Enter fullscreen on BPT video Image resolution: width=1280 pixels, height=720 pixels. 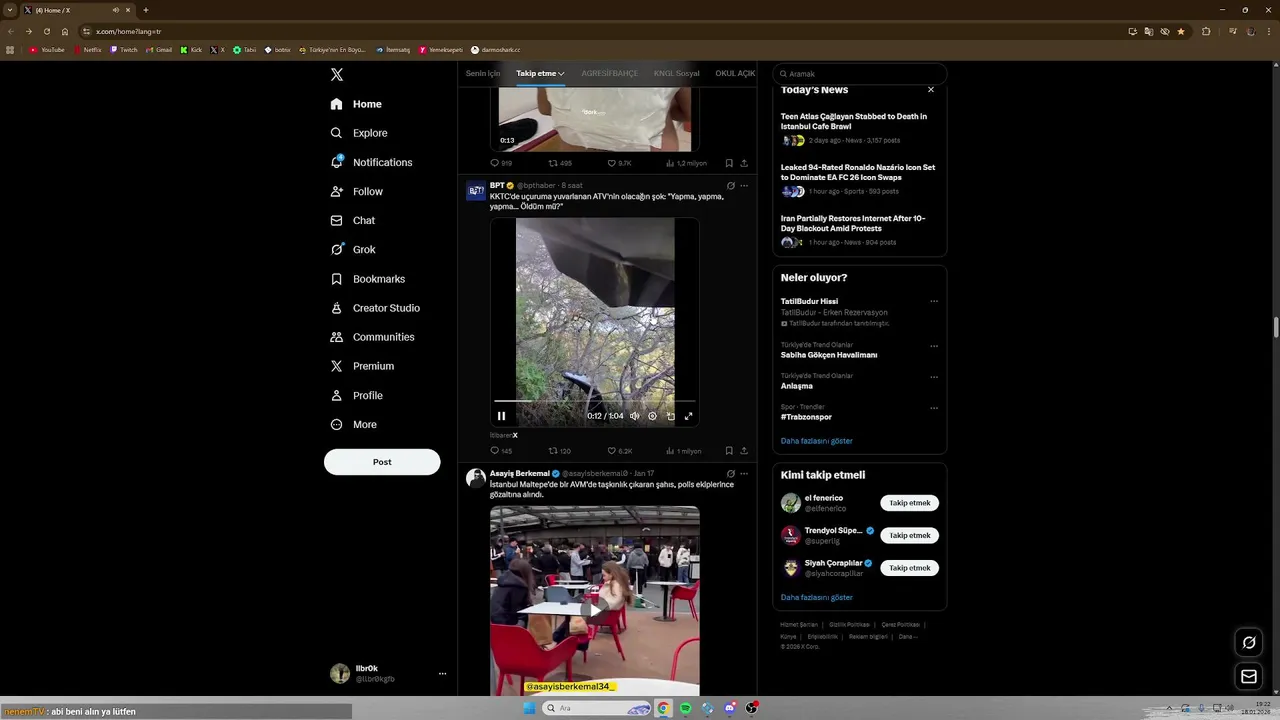tap(688, 416)
